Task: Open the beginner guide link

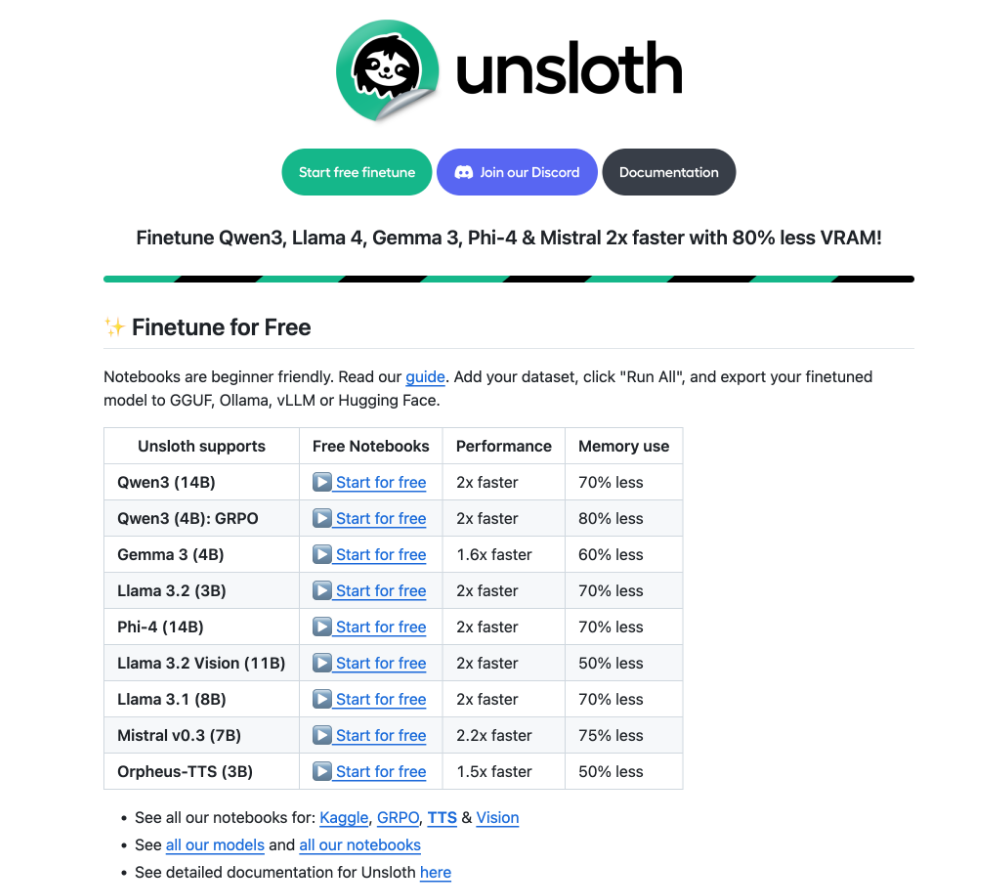Action: (x=425, y=377)
